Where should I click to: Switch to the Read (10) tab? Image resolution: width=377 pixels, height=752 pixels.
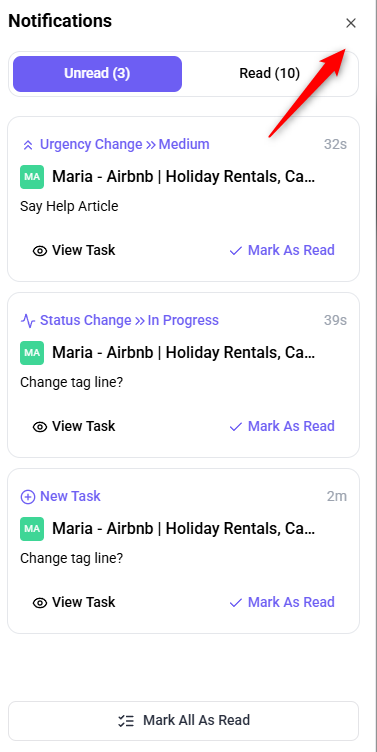[270, 74]
